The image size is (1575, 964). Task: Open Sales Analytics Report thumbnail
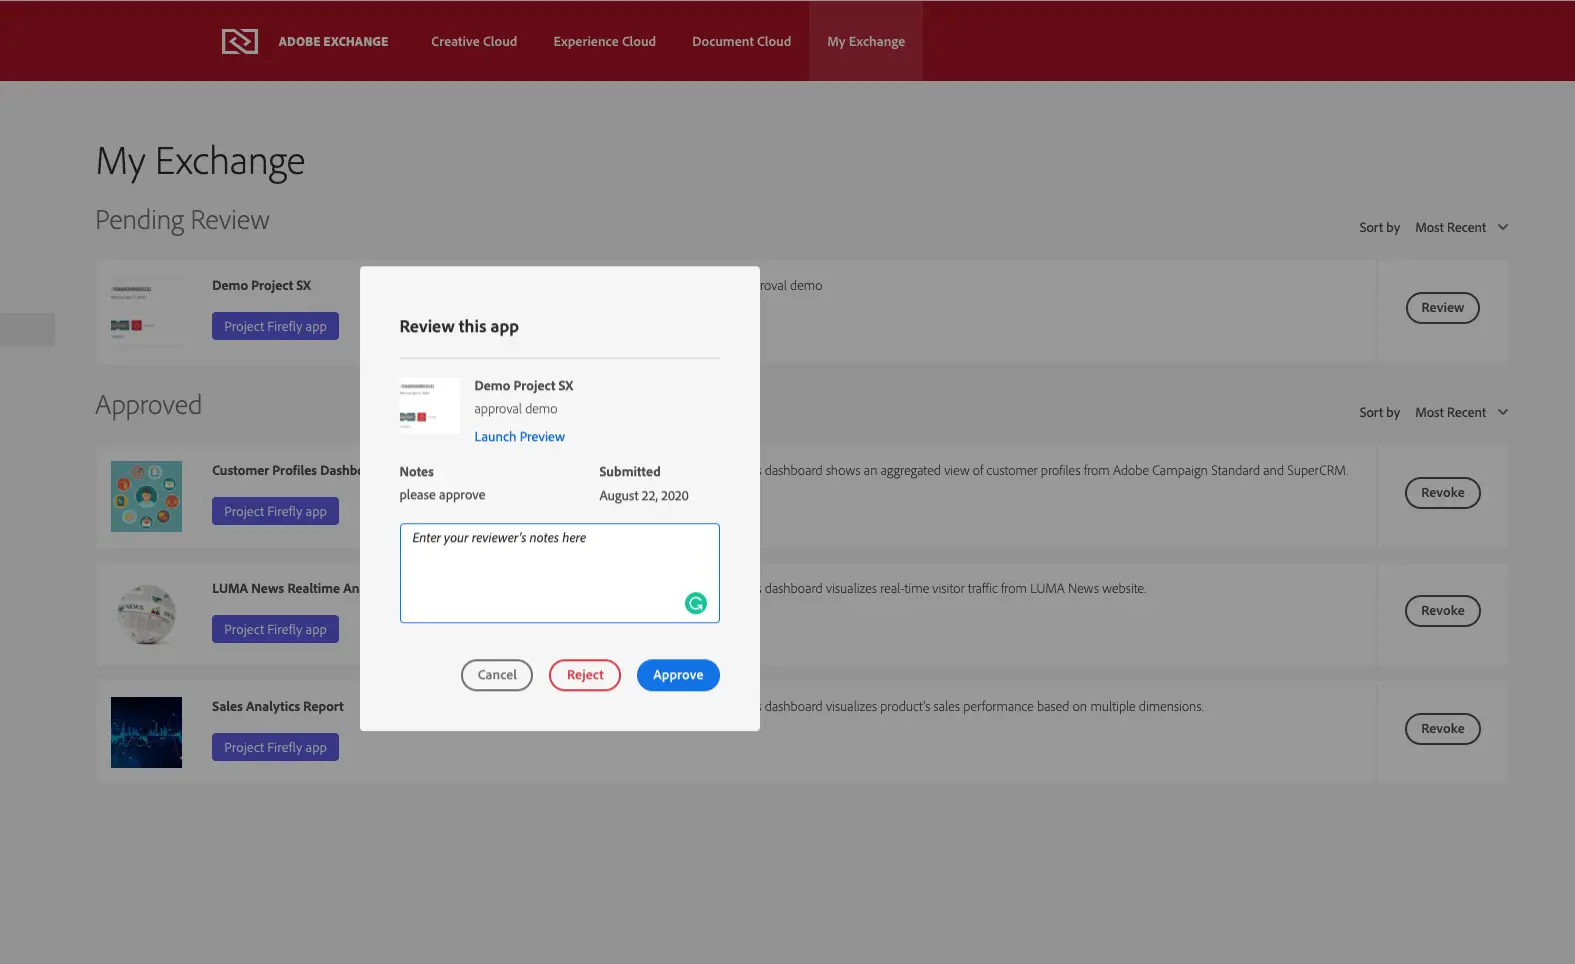(146, 732)
